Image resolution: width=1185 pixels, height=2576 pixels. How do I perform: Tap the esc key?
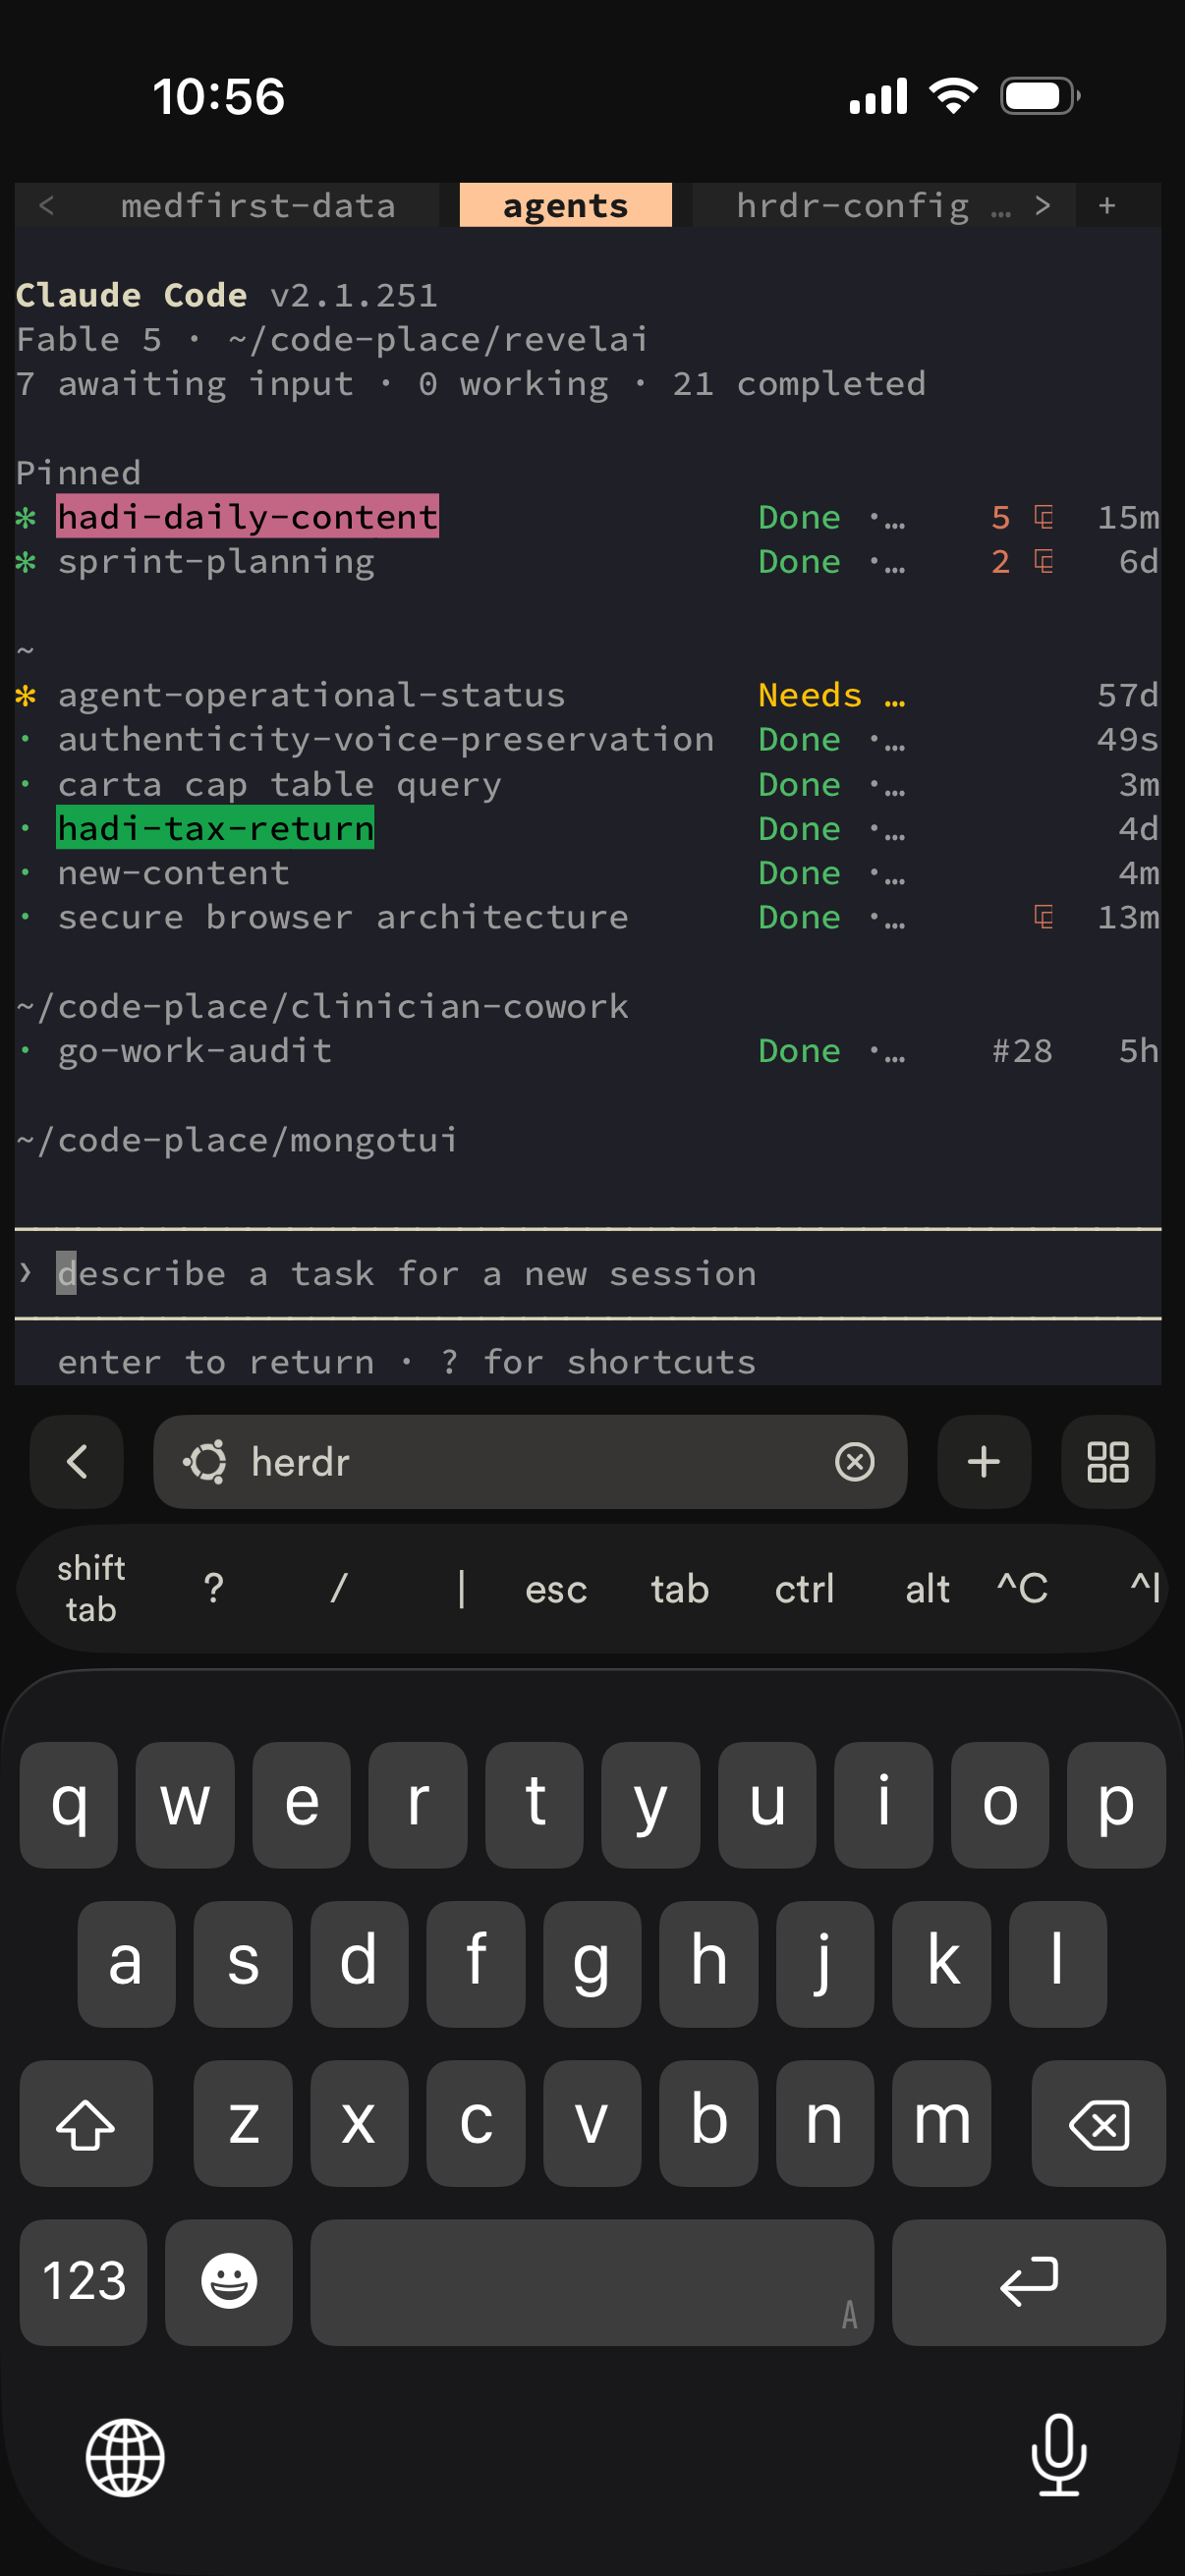click(x=556, y=1588)
